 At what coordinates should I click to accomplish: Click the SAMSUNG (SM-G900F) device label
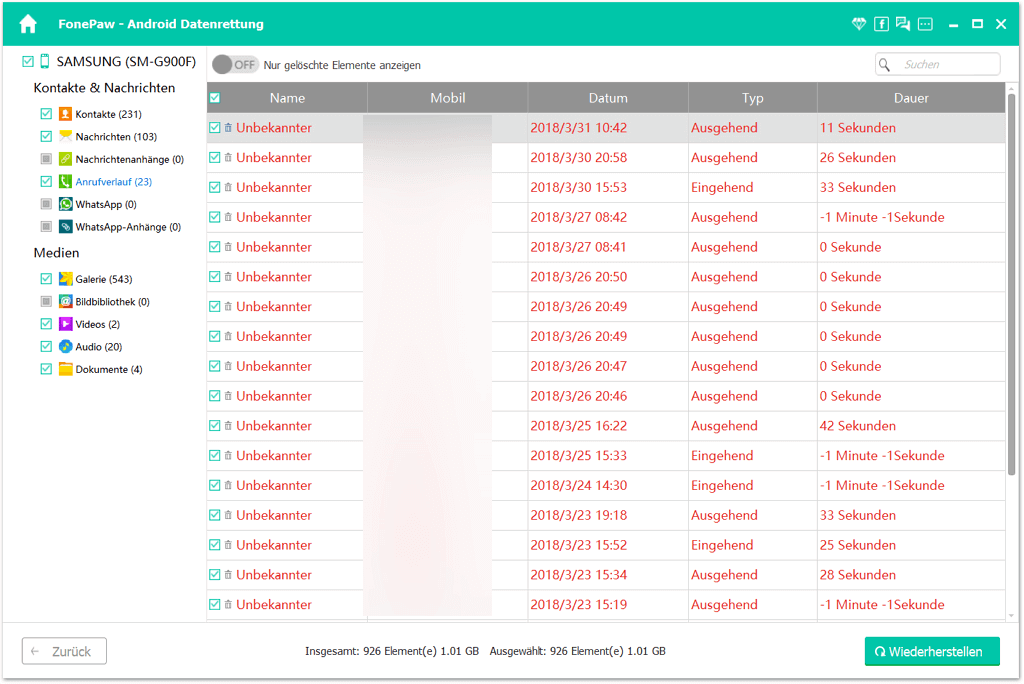[126, 61]
